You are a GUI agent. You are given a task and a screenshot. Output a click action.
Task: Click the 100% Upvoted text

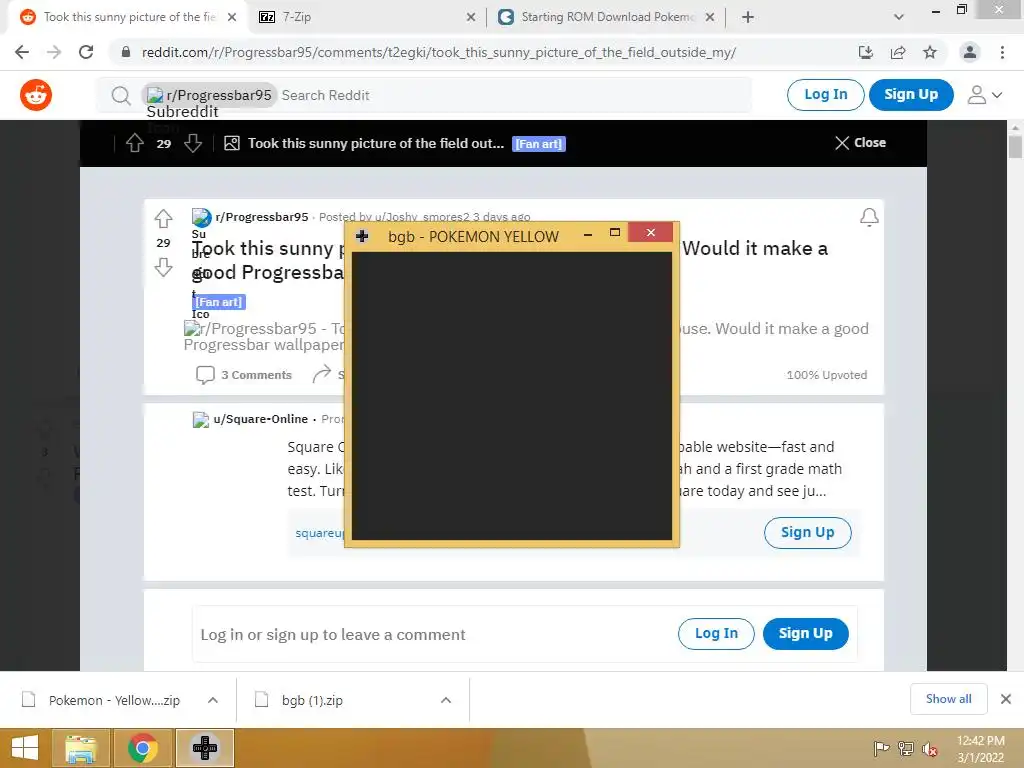(x=827, y=375)
